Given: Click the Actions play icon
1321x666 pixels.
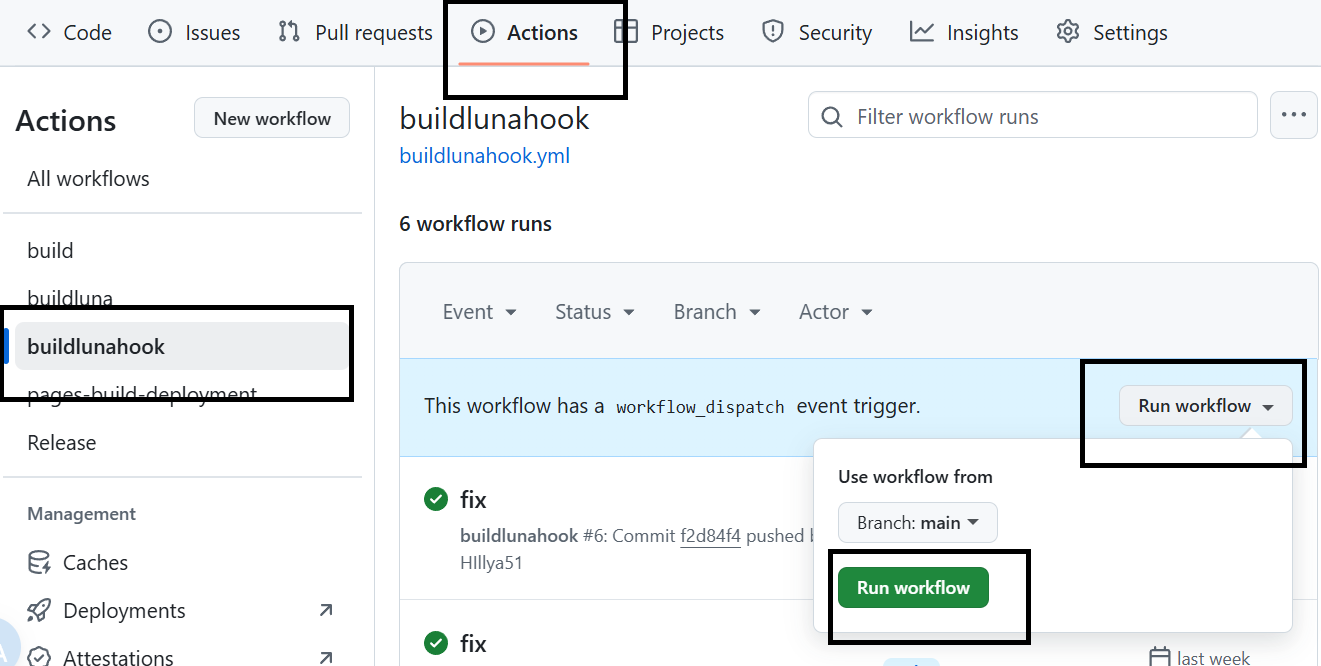Looking at the screenshot, I should [x=483, y=31].
